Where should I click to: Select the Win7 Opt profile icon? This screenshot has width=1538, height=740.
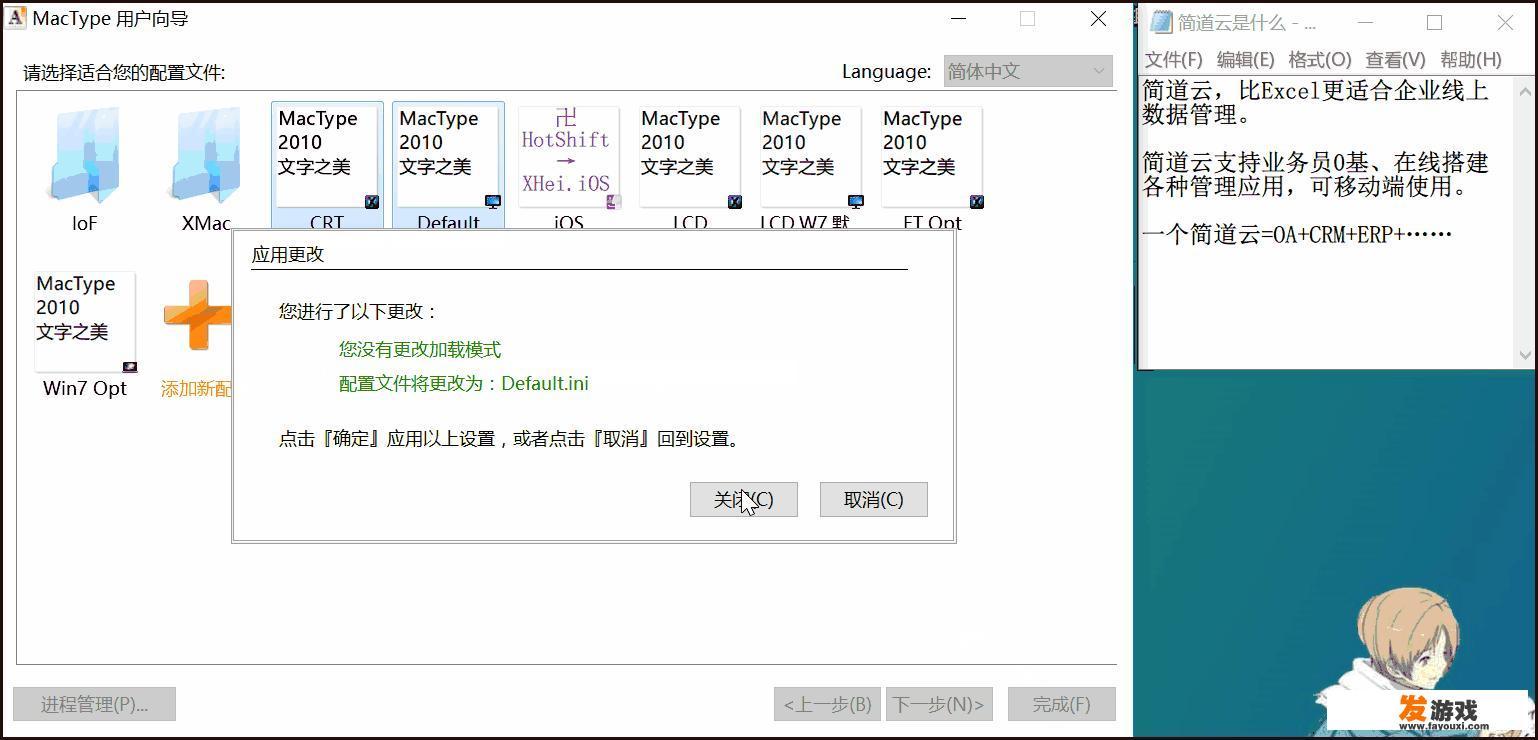point(85,321)
